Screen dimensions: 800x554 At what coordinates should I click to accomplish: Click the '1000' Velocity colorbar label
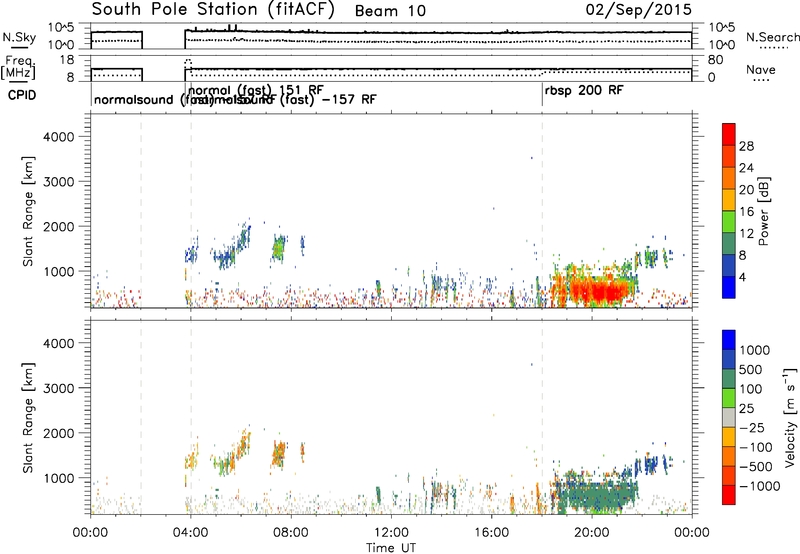click(755, 350)
